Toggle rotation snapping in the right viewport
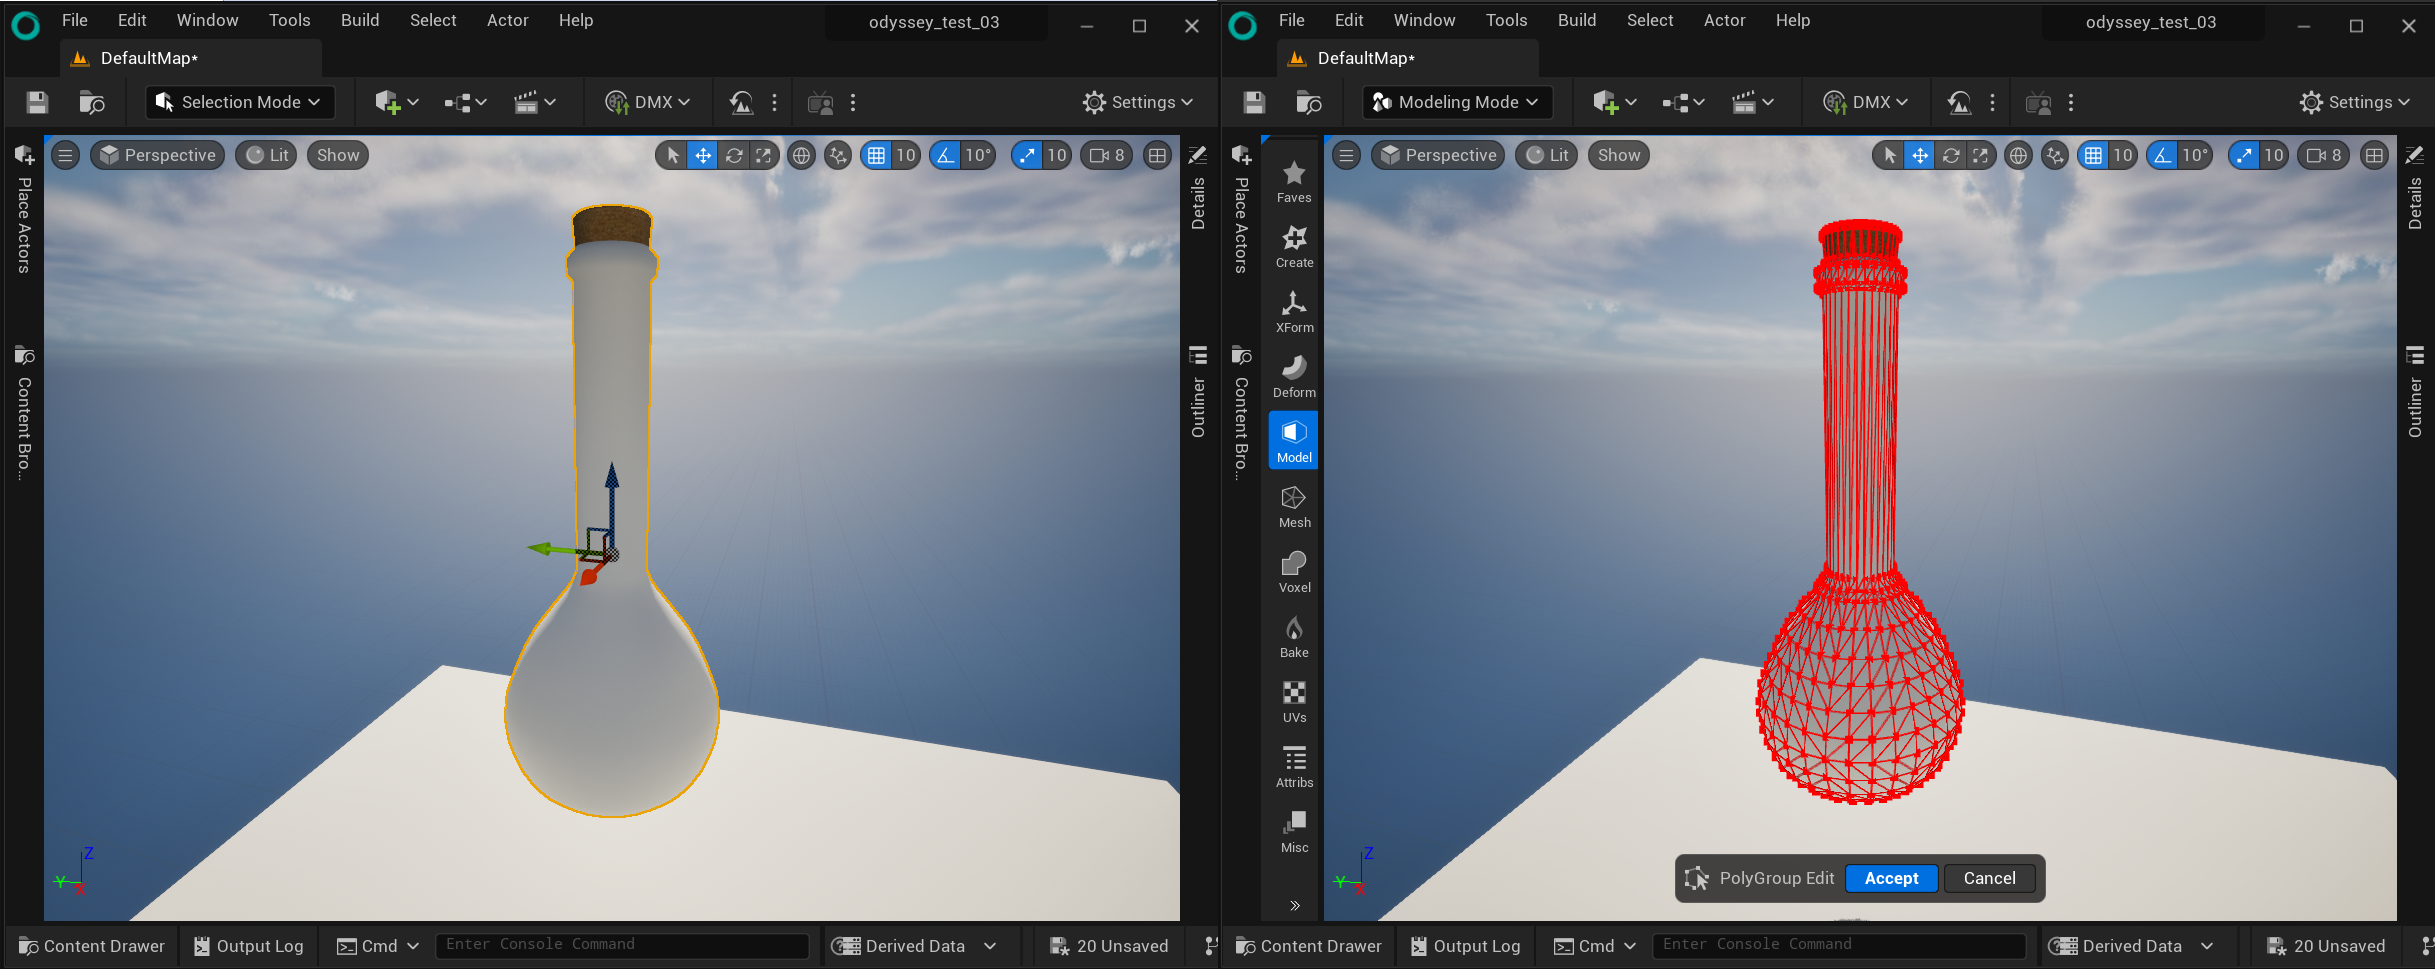Viewport: 2435px width, 969px height. [x=2162, y=155]
